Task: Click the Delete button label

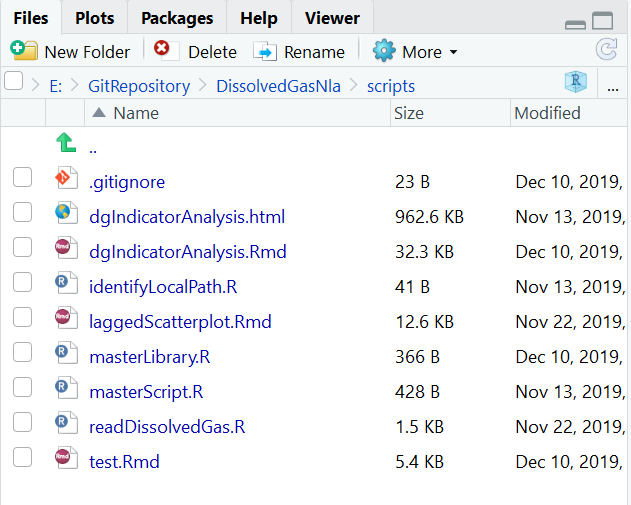Action: click(212, 52)
